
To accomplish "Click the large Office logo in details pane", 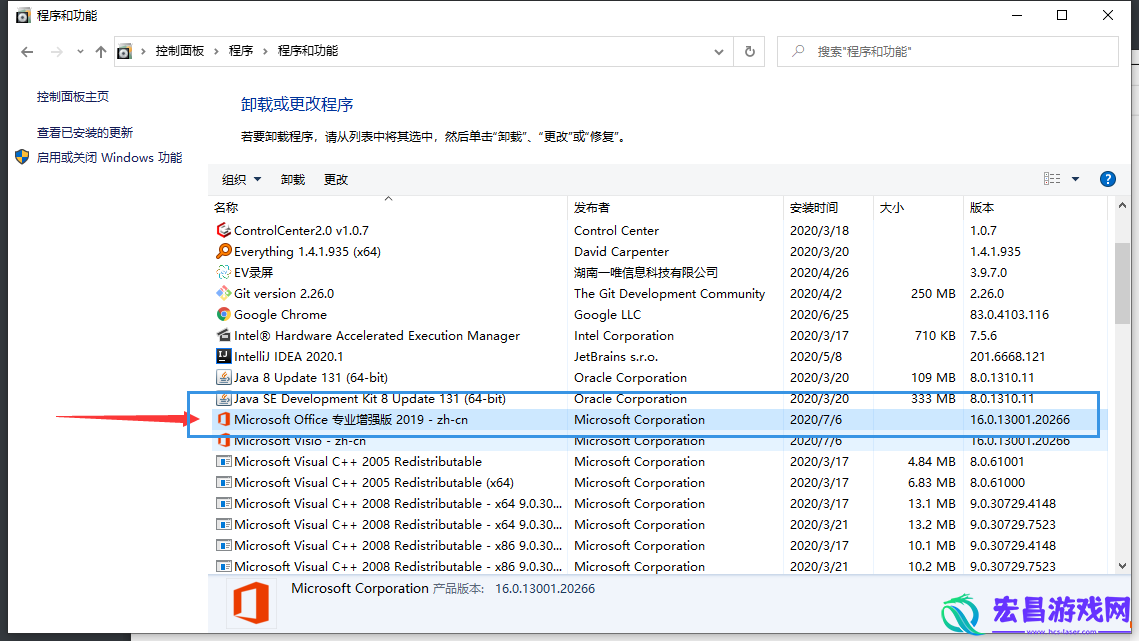I will 251,602.
